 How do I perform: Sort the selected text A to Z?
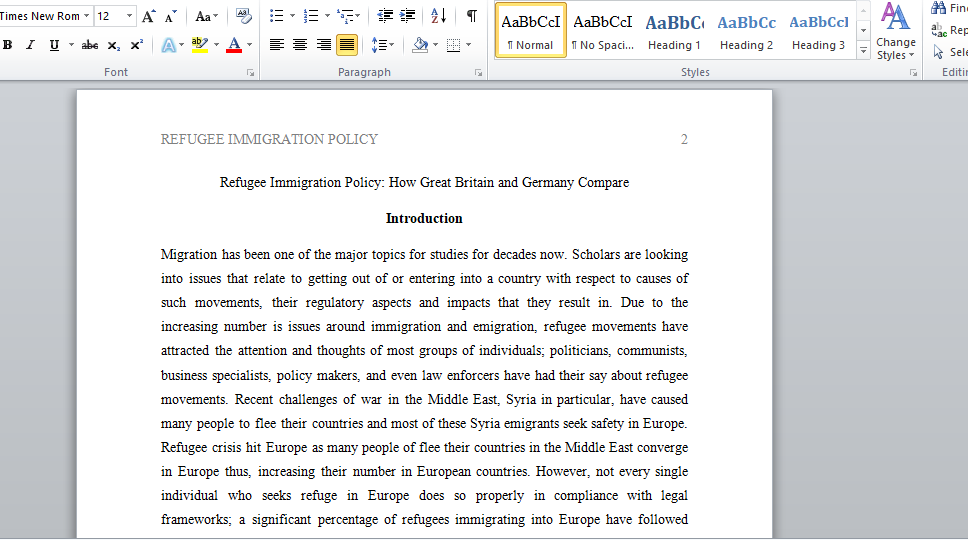438,16
